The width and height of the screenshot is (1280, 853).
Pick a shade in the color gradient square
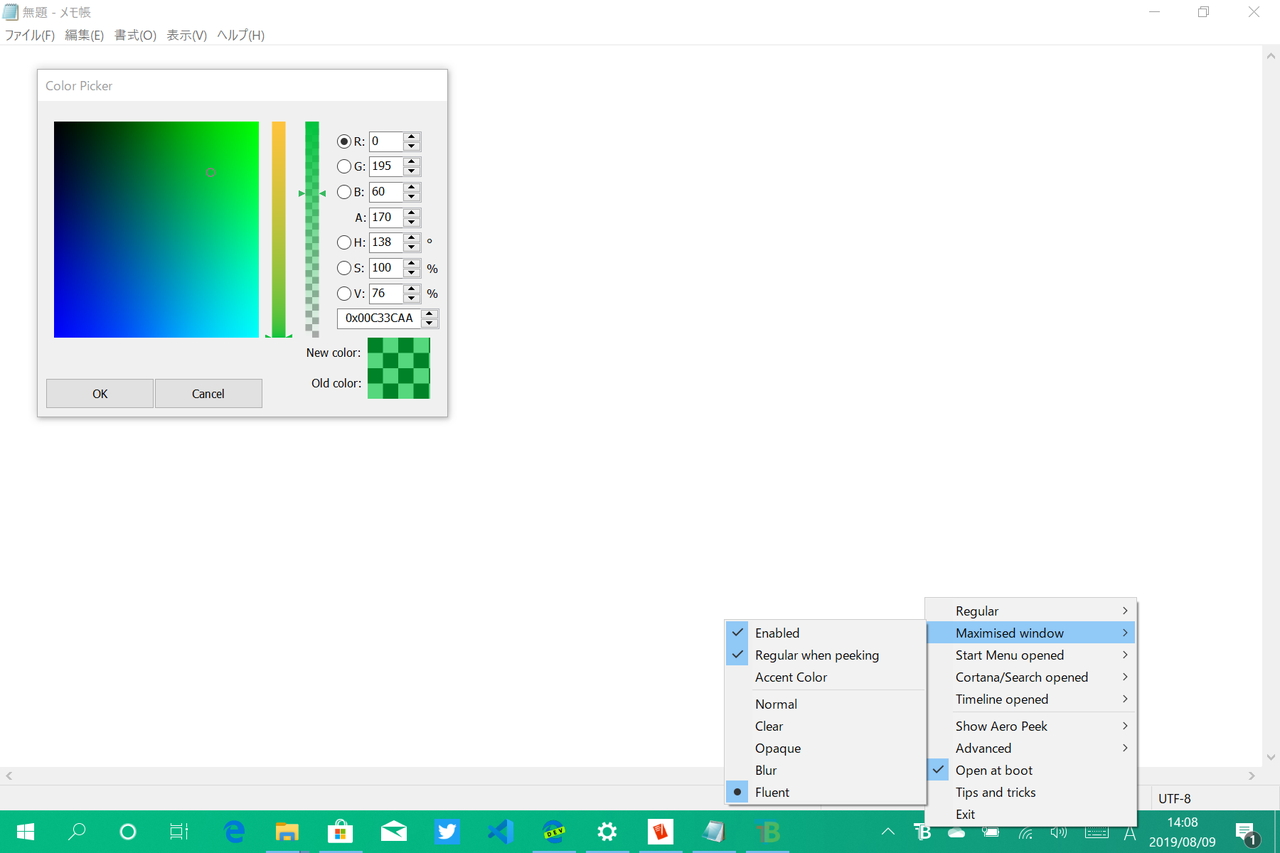coord(156,230)
